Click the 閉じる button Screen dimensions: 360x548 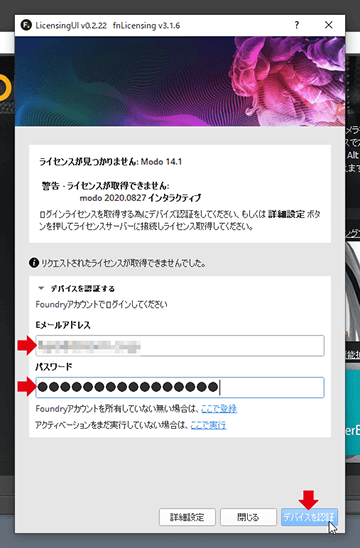pyautogui.click(x=248, y=517)
